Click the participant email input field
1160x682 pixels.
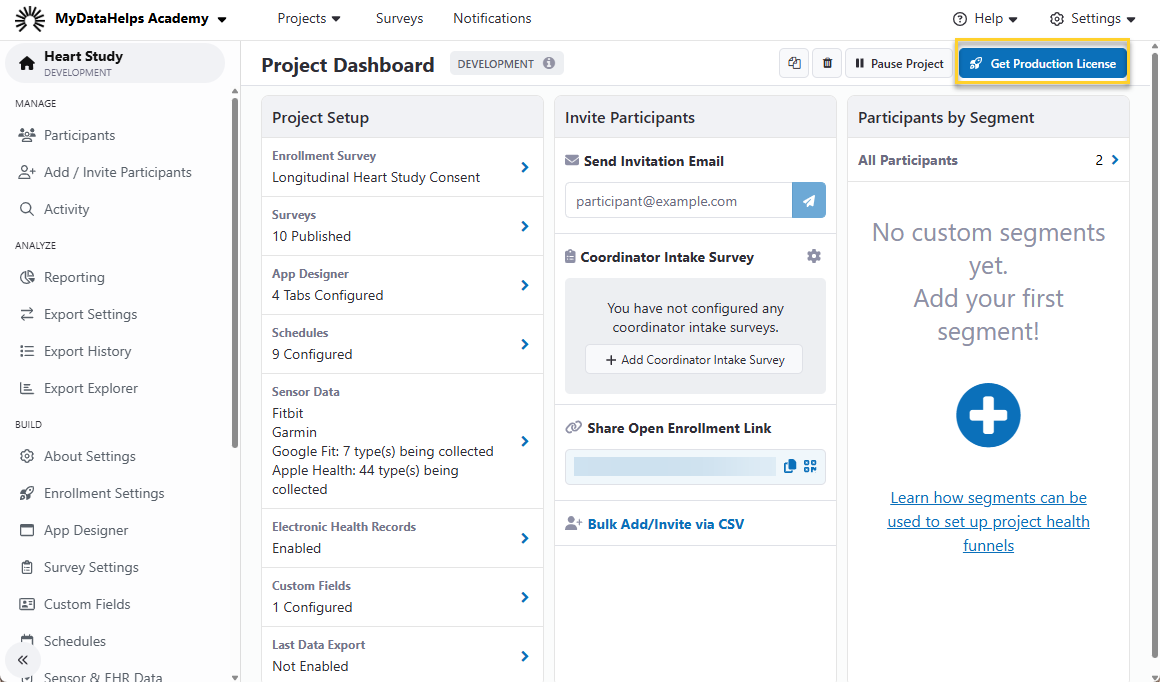[x=678, y=200]
